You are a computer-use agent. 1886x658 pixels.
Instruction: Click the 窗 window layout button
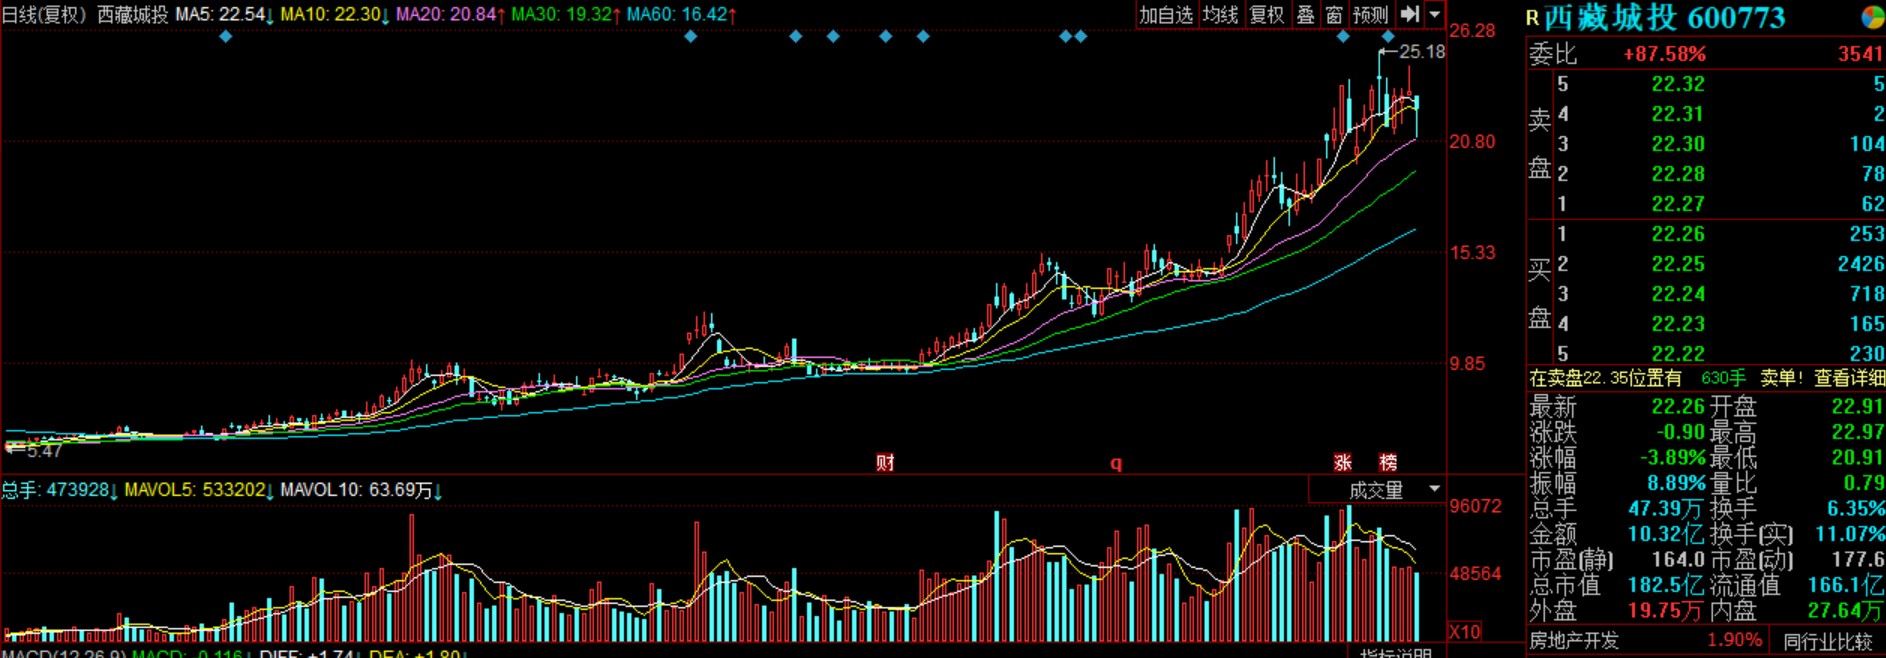click(x=1334, y=14)
